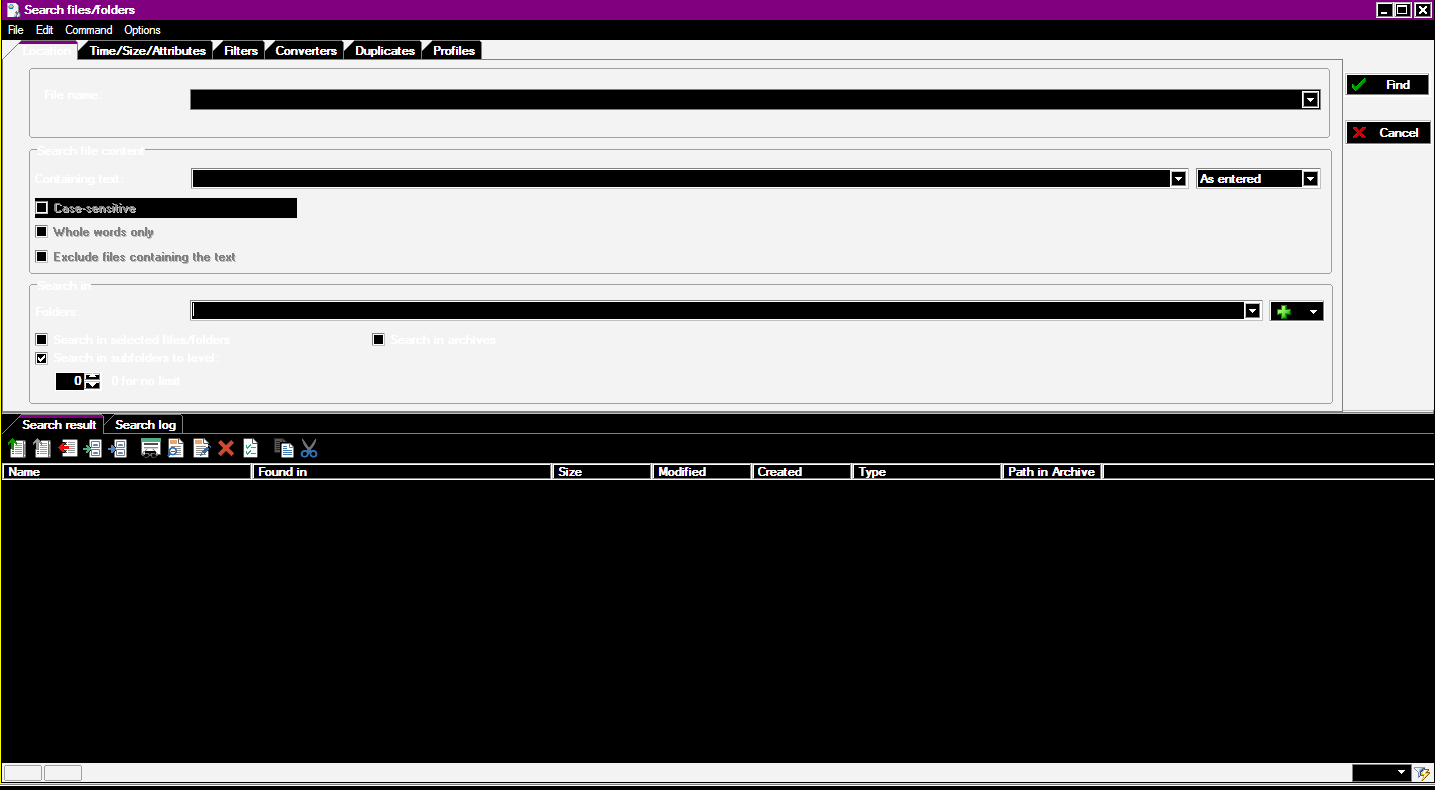Sort results by Name column
This screenshot has height=790, width=1435.
point(126,472)
